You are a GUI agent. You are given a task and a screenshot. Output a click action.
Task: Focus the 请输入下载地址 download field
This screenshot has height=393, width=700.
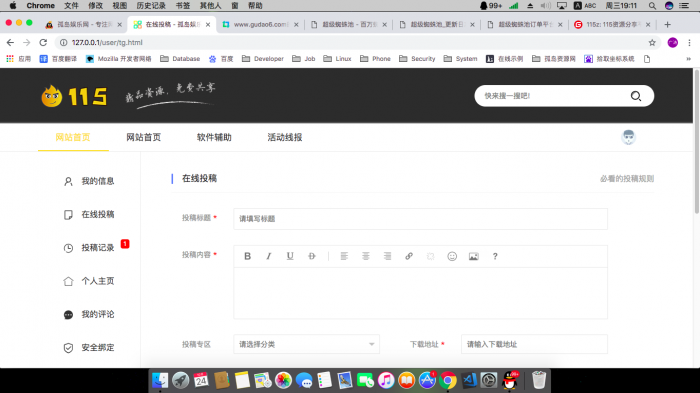pos(534,344)
